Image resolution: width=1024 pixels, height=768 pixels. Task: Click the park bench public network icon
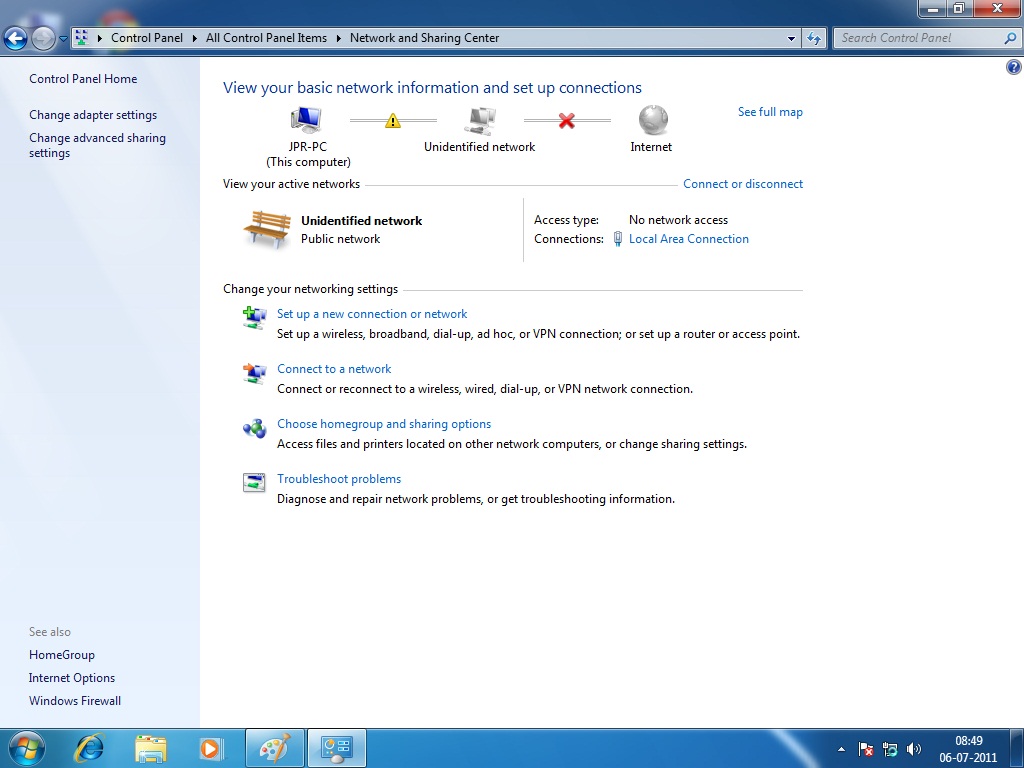coord(267,229)
